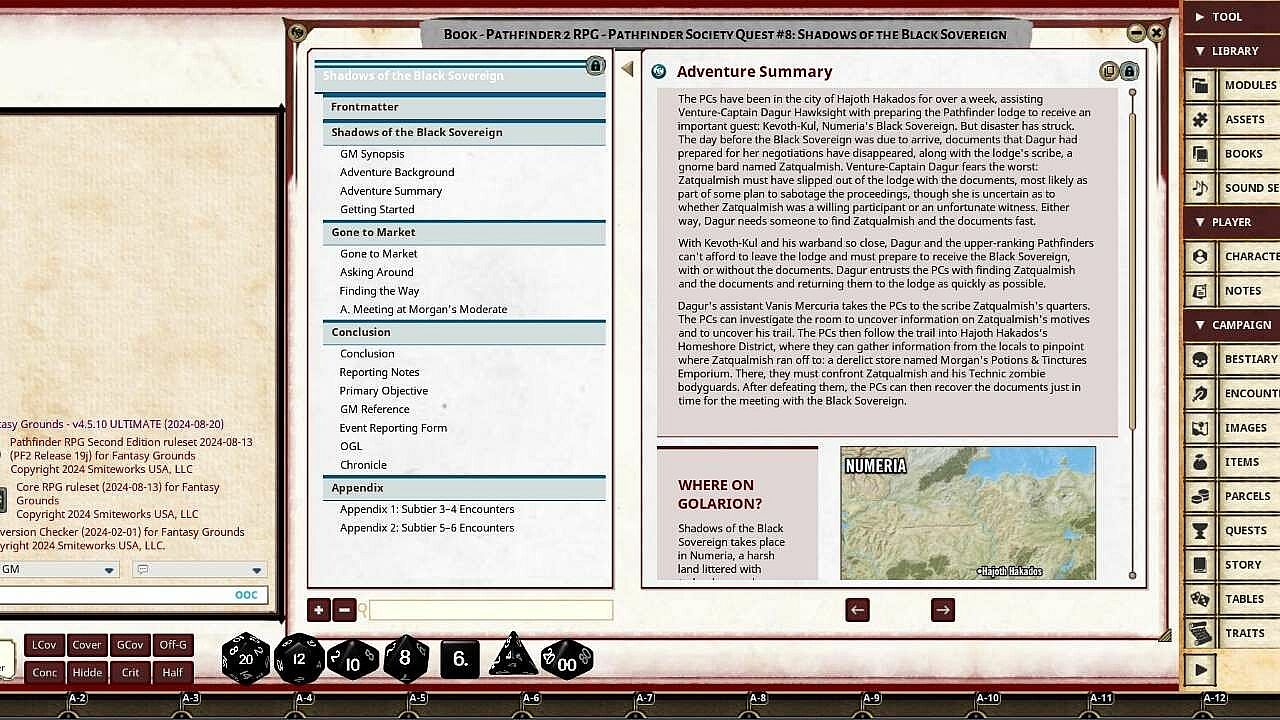Open the Sound Sets sidebar entry

[x=1232, y=188]
